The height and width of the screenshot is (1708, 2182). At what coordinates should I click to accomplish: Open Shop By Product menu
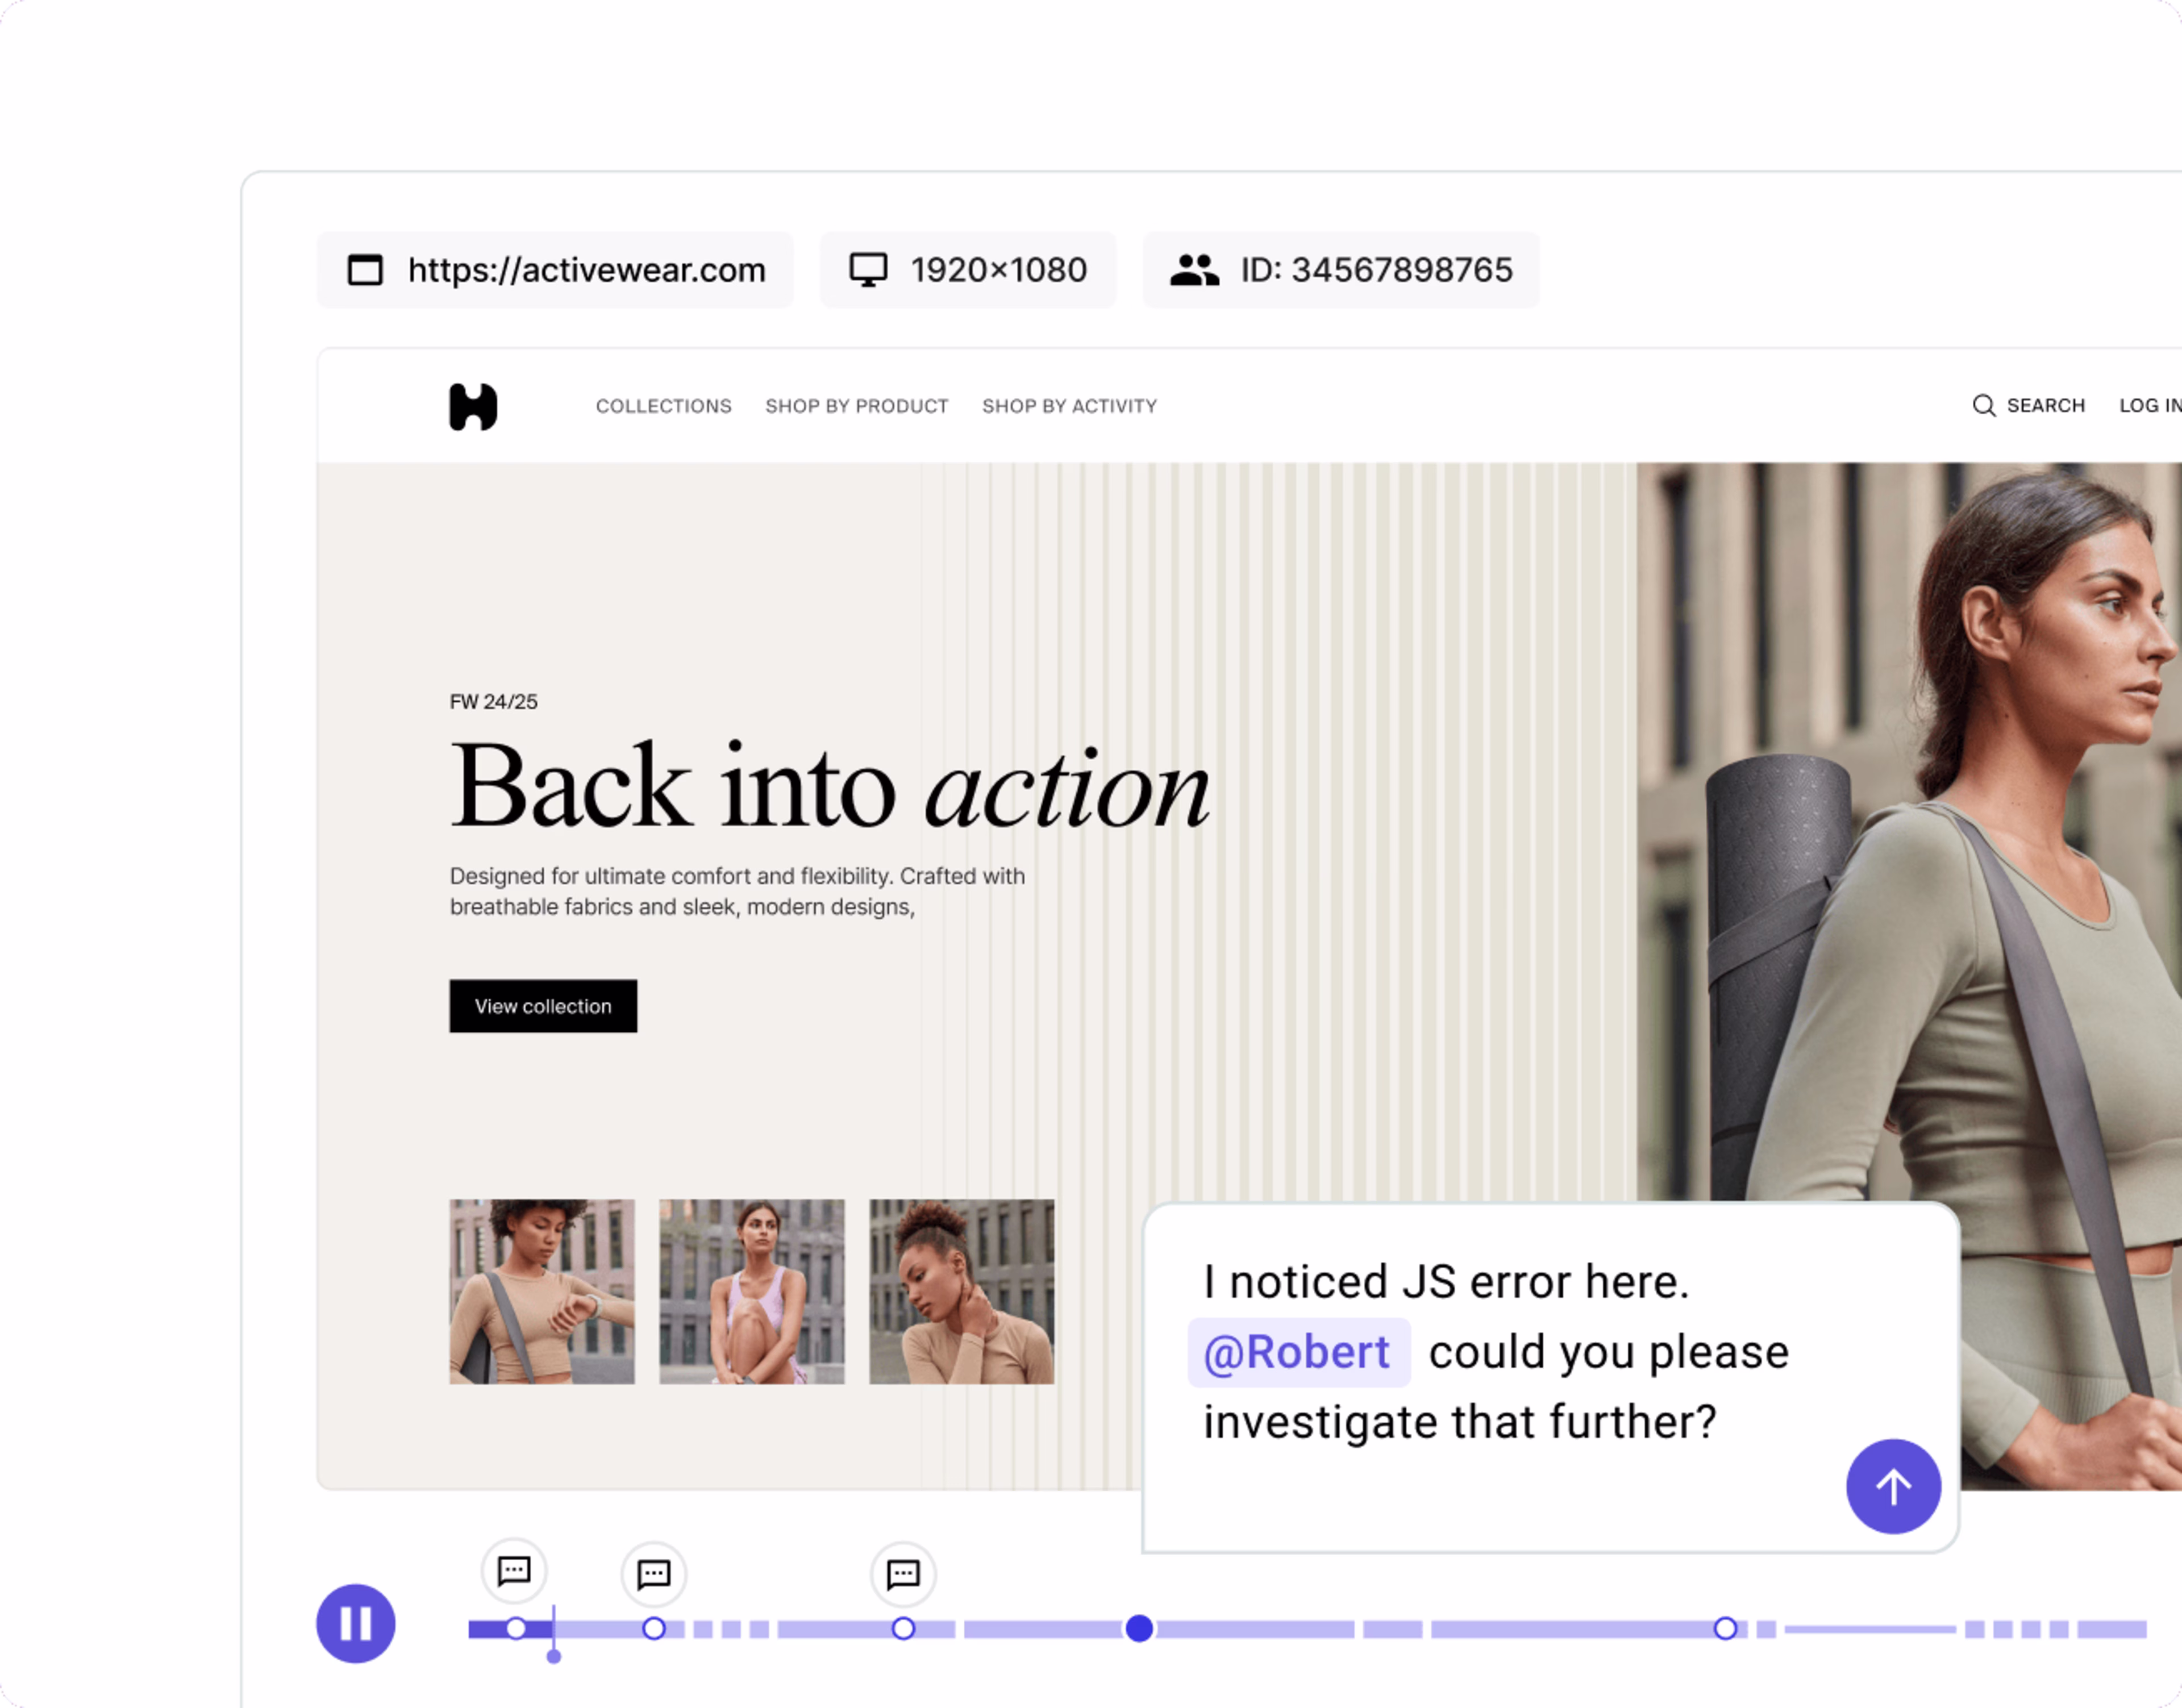pos(856,406)
